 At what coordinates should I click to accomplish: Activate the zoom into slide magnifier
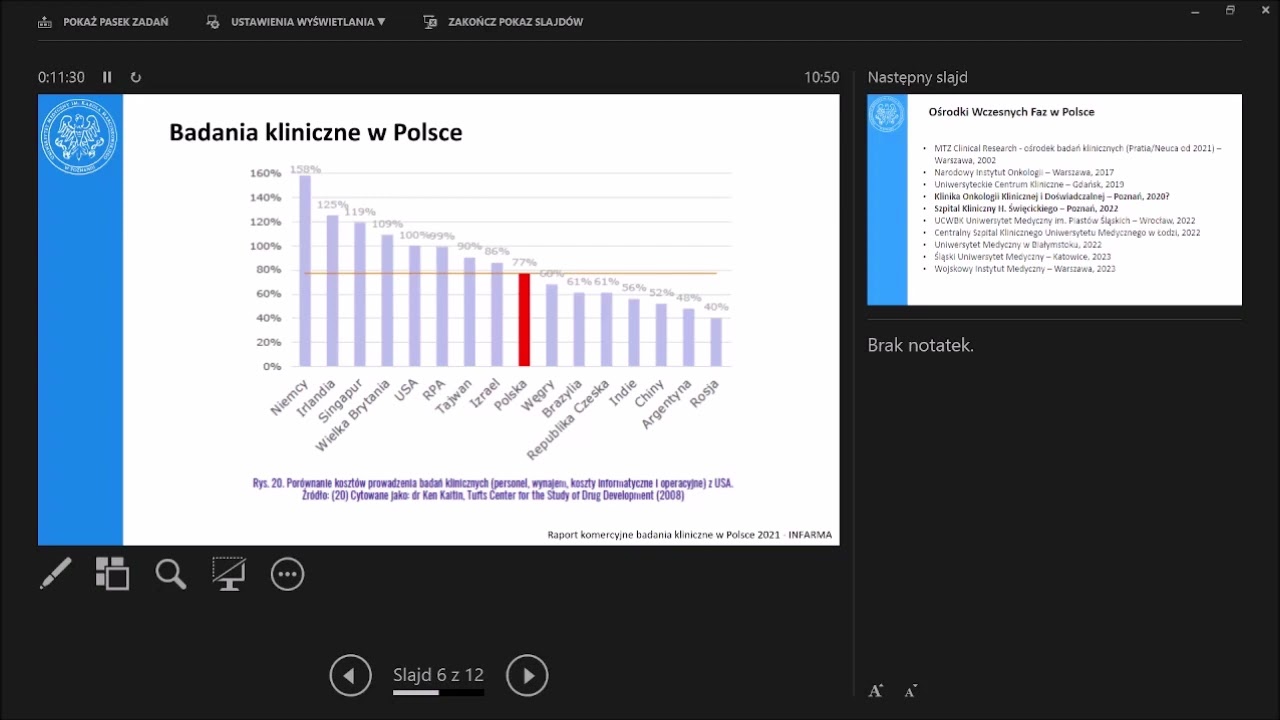(171, 573)
